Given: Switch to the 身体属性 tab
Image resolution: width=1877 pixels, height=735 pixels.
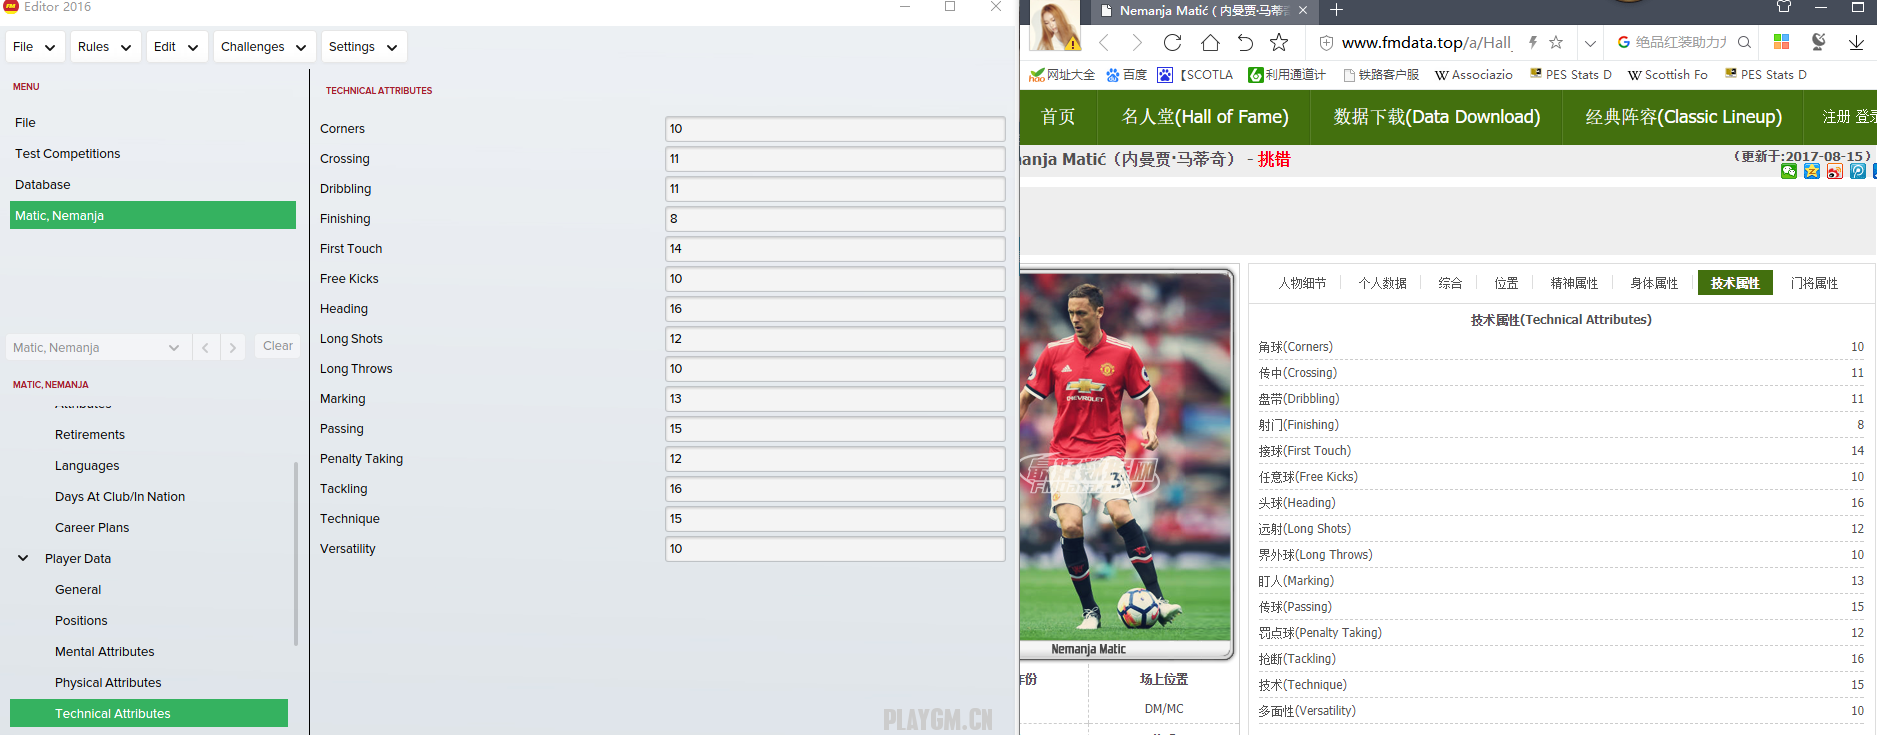Looking at the screenshot, I should 1654,283.
